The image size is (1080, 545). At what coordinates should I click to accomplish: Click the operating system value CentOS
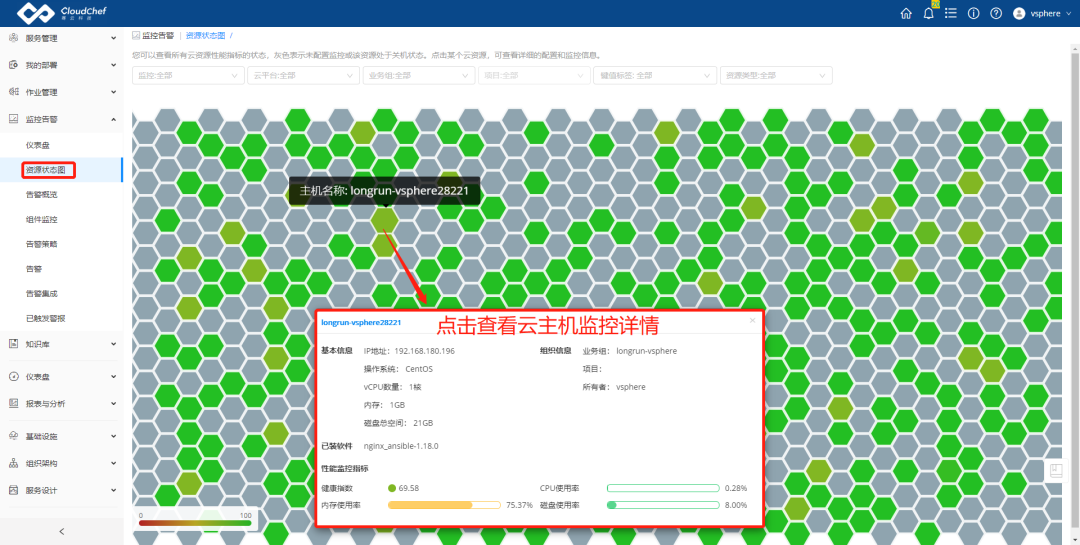click(x=419, y=369)
